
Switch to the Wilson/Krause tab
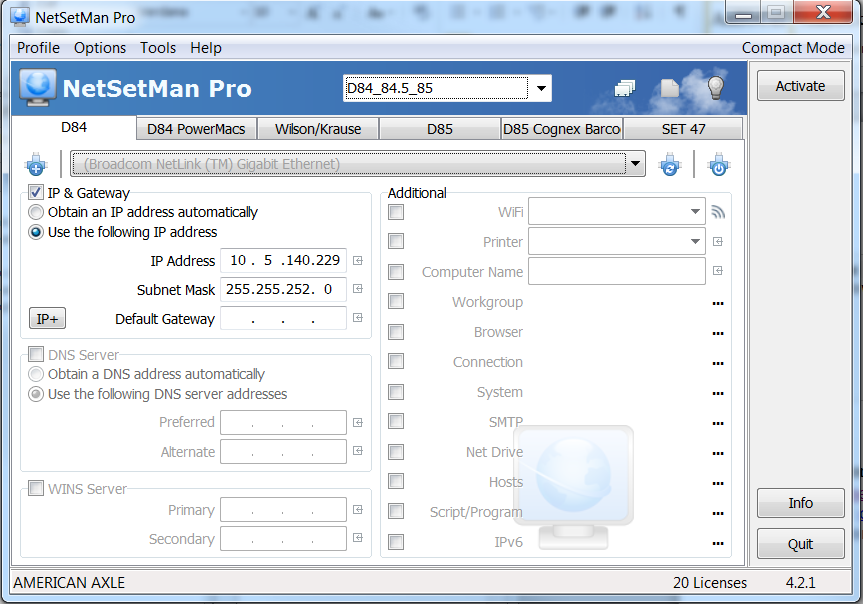coord(318,129)
